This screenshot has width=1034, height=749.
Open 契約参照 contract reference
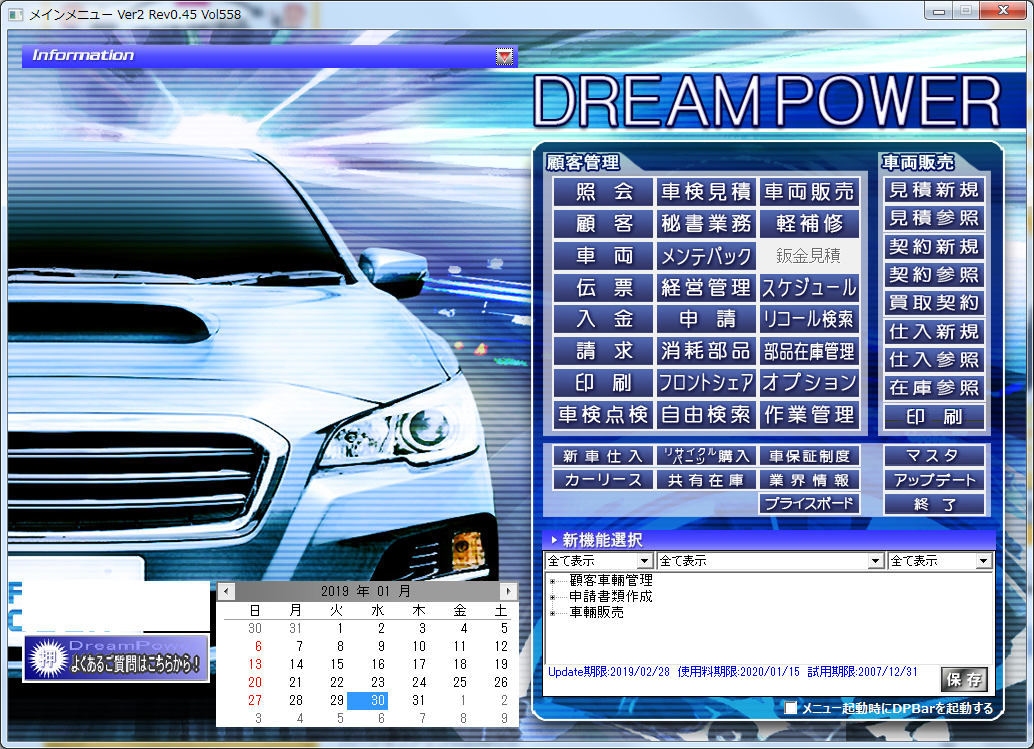[934, 275]
